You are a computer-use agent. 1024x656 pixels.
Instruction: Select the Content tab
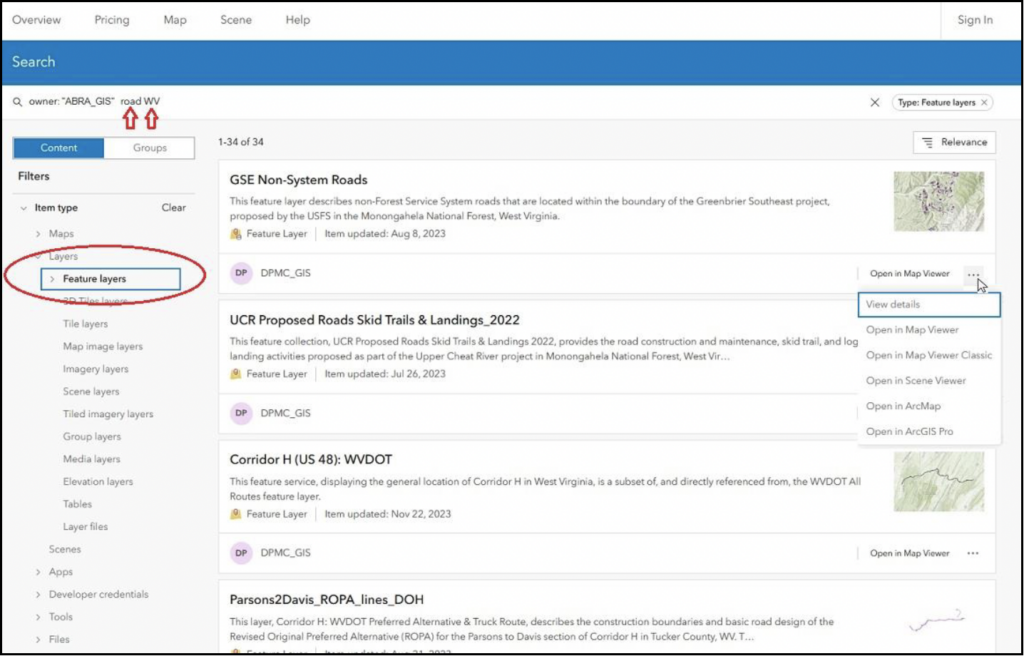click(x=59, y=148)
